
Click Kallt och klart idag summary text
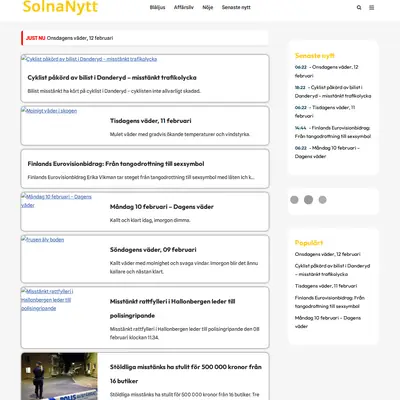pos(150,220)
